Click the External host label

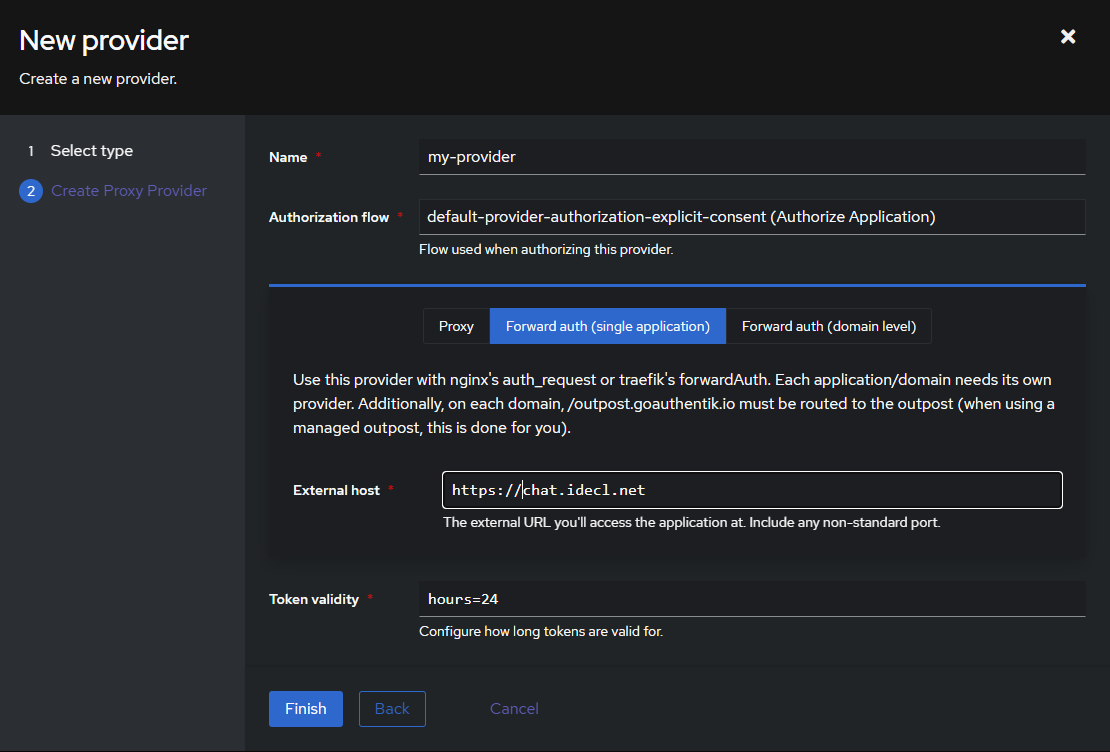[x=336, y=490]
